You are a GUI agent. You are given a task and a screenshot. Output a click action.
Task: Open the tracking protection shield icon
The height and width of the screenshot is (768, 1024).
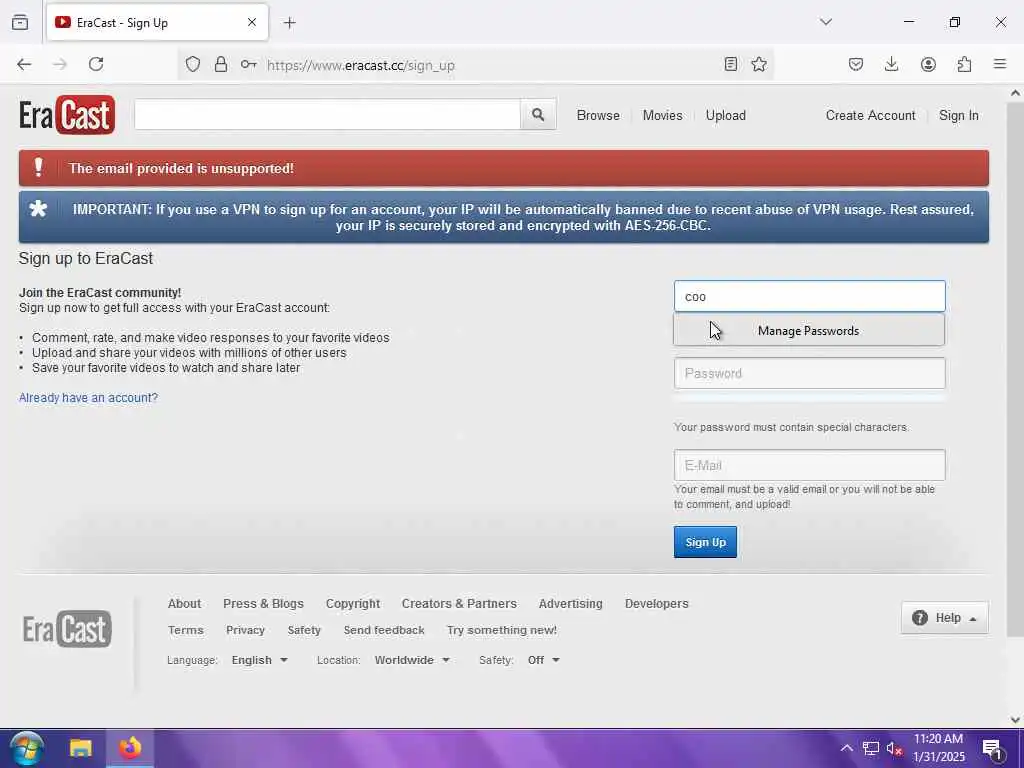(193, 64)
